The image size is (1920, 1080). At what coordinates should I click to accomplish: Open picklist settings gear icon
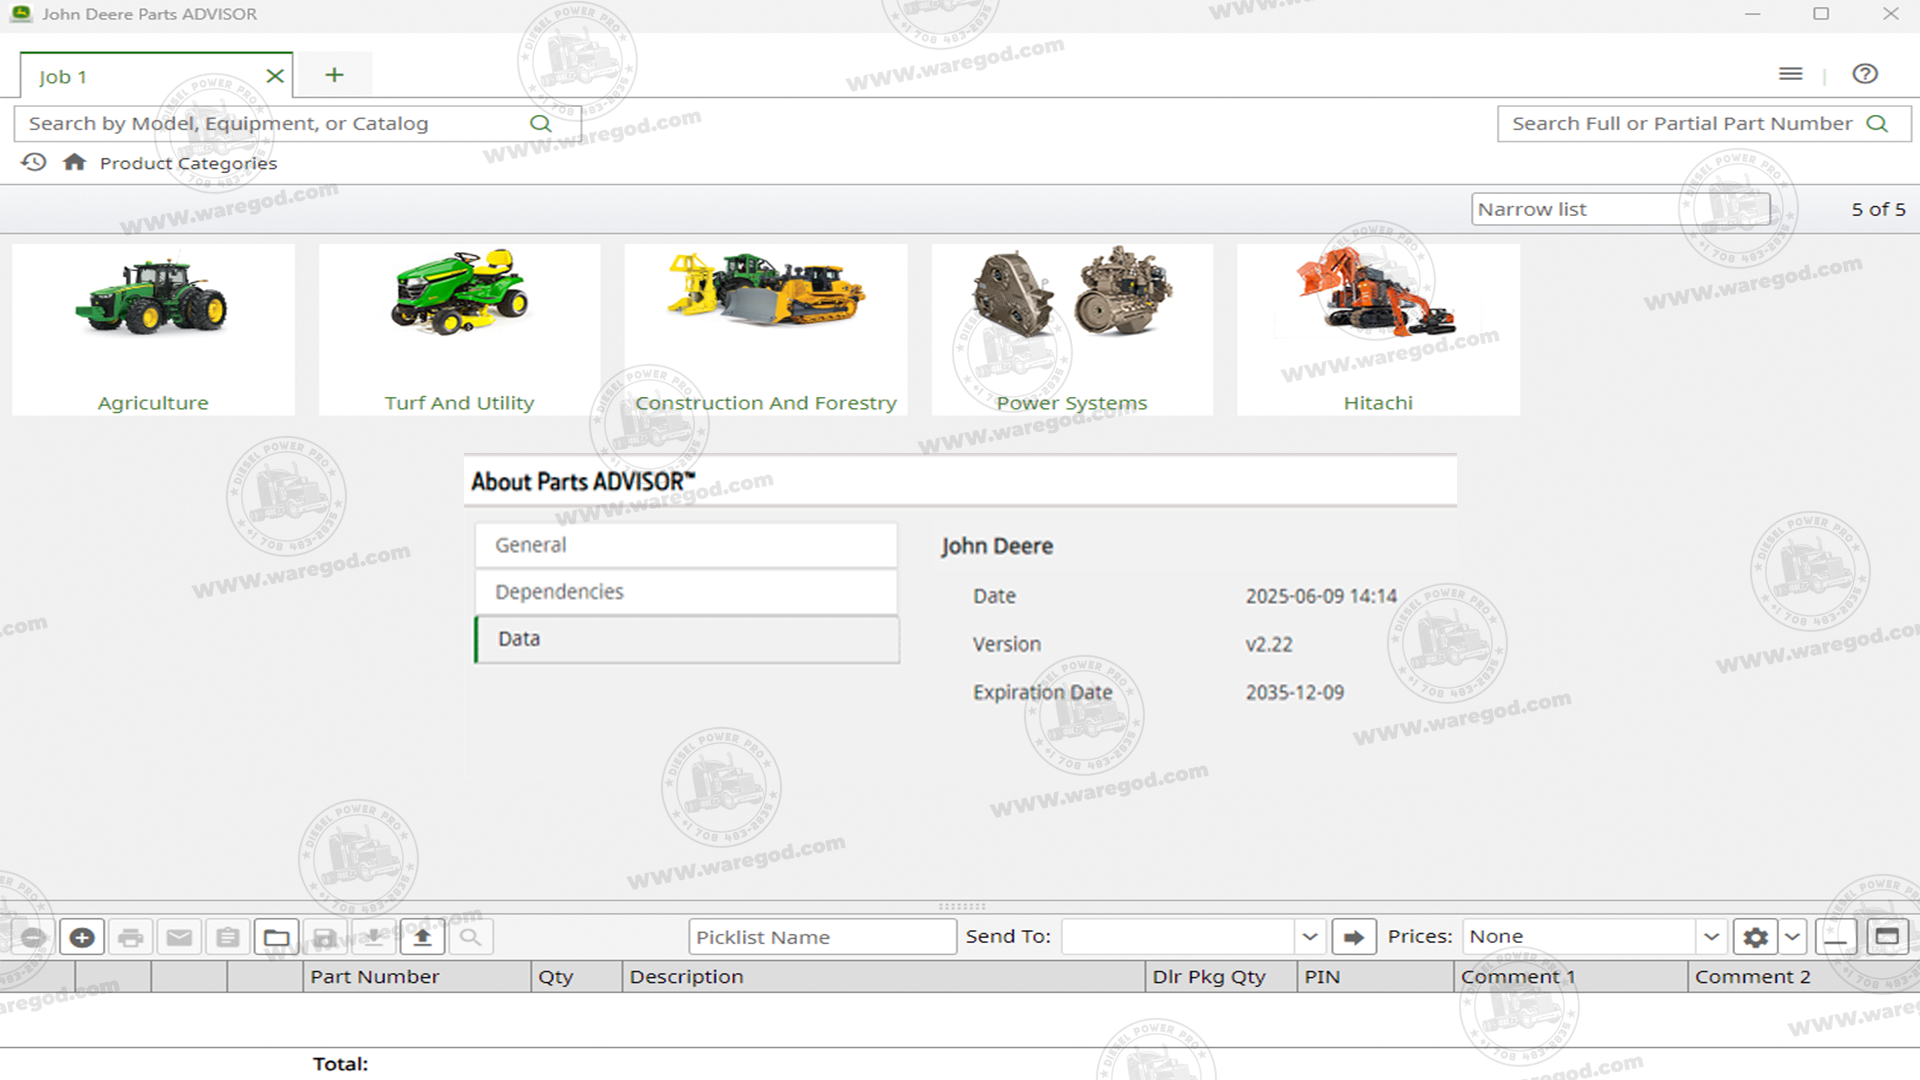1755,937
